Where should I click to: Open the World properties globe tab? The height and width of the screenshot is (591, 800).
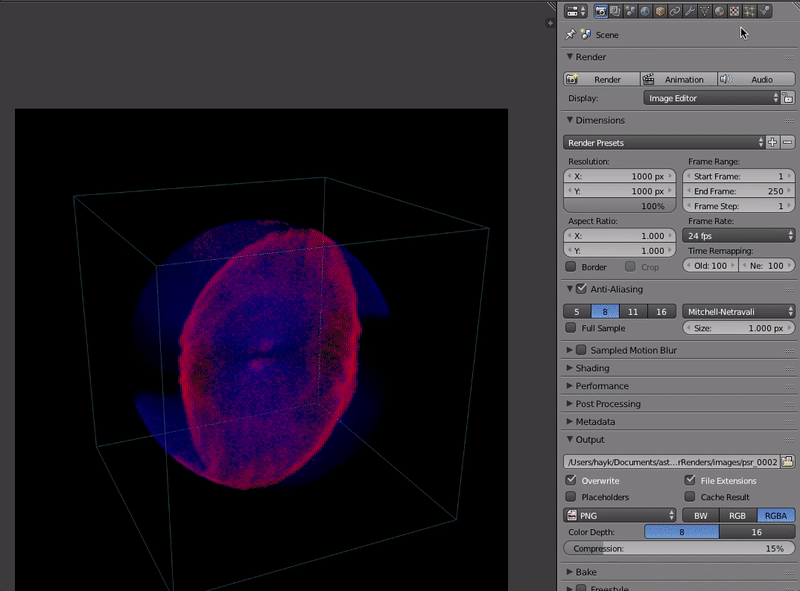click(x=645, y=11)
